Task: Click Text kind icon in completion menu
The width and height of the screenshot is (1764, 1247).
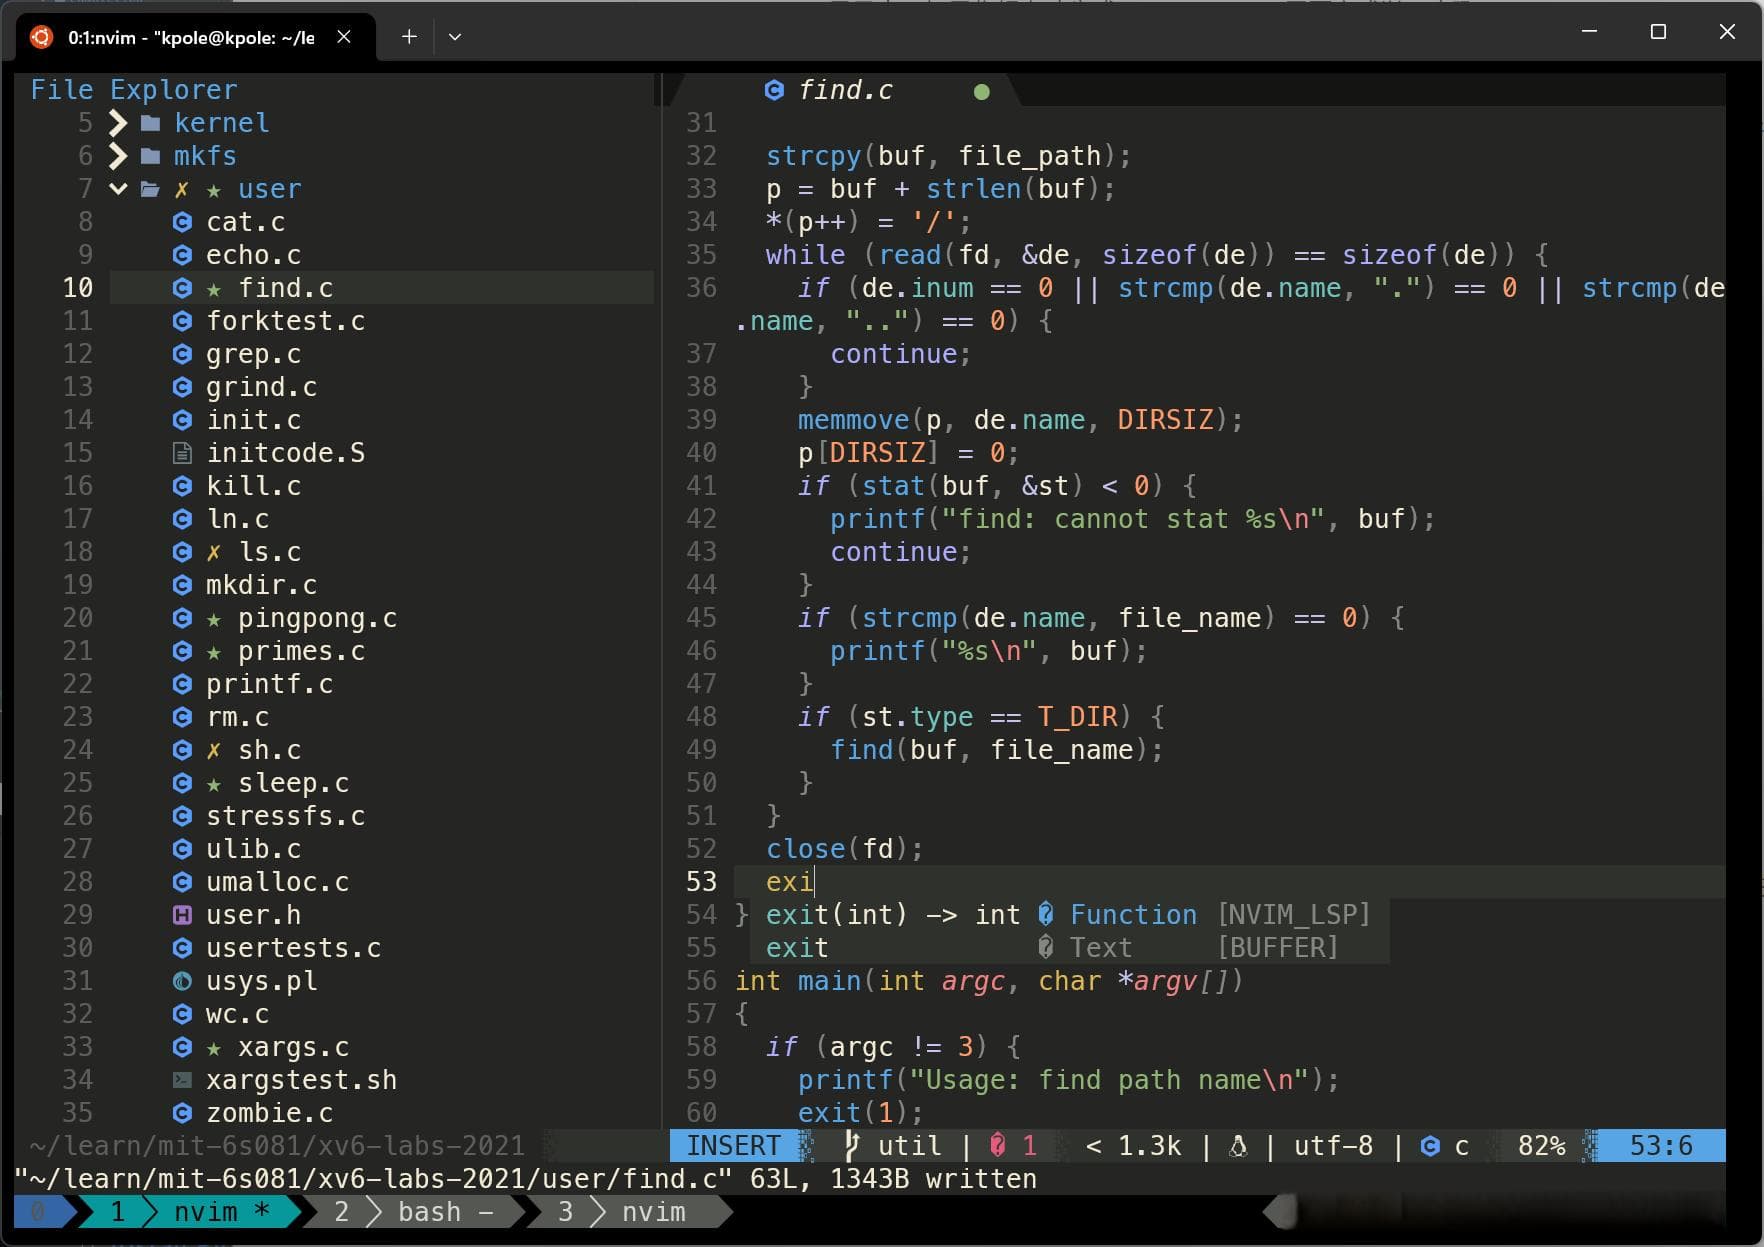Action: [1046, 947]
